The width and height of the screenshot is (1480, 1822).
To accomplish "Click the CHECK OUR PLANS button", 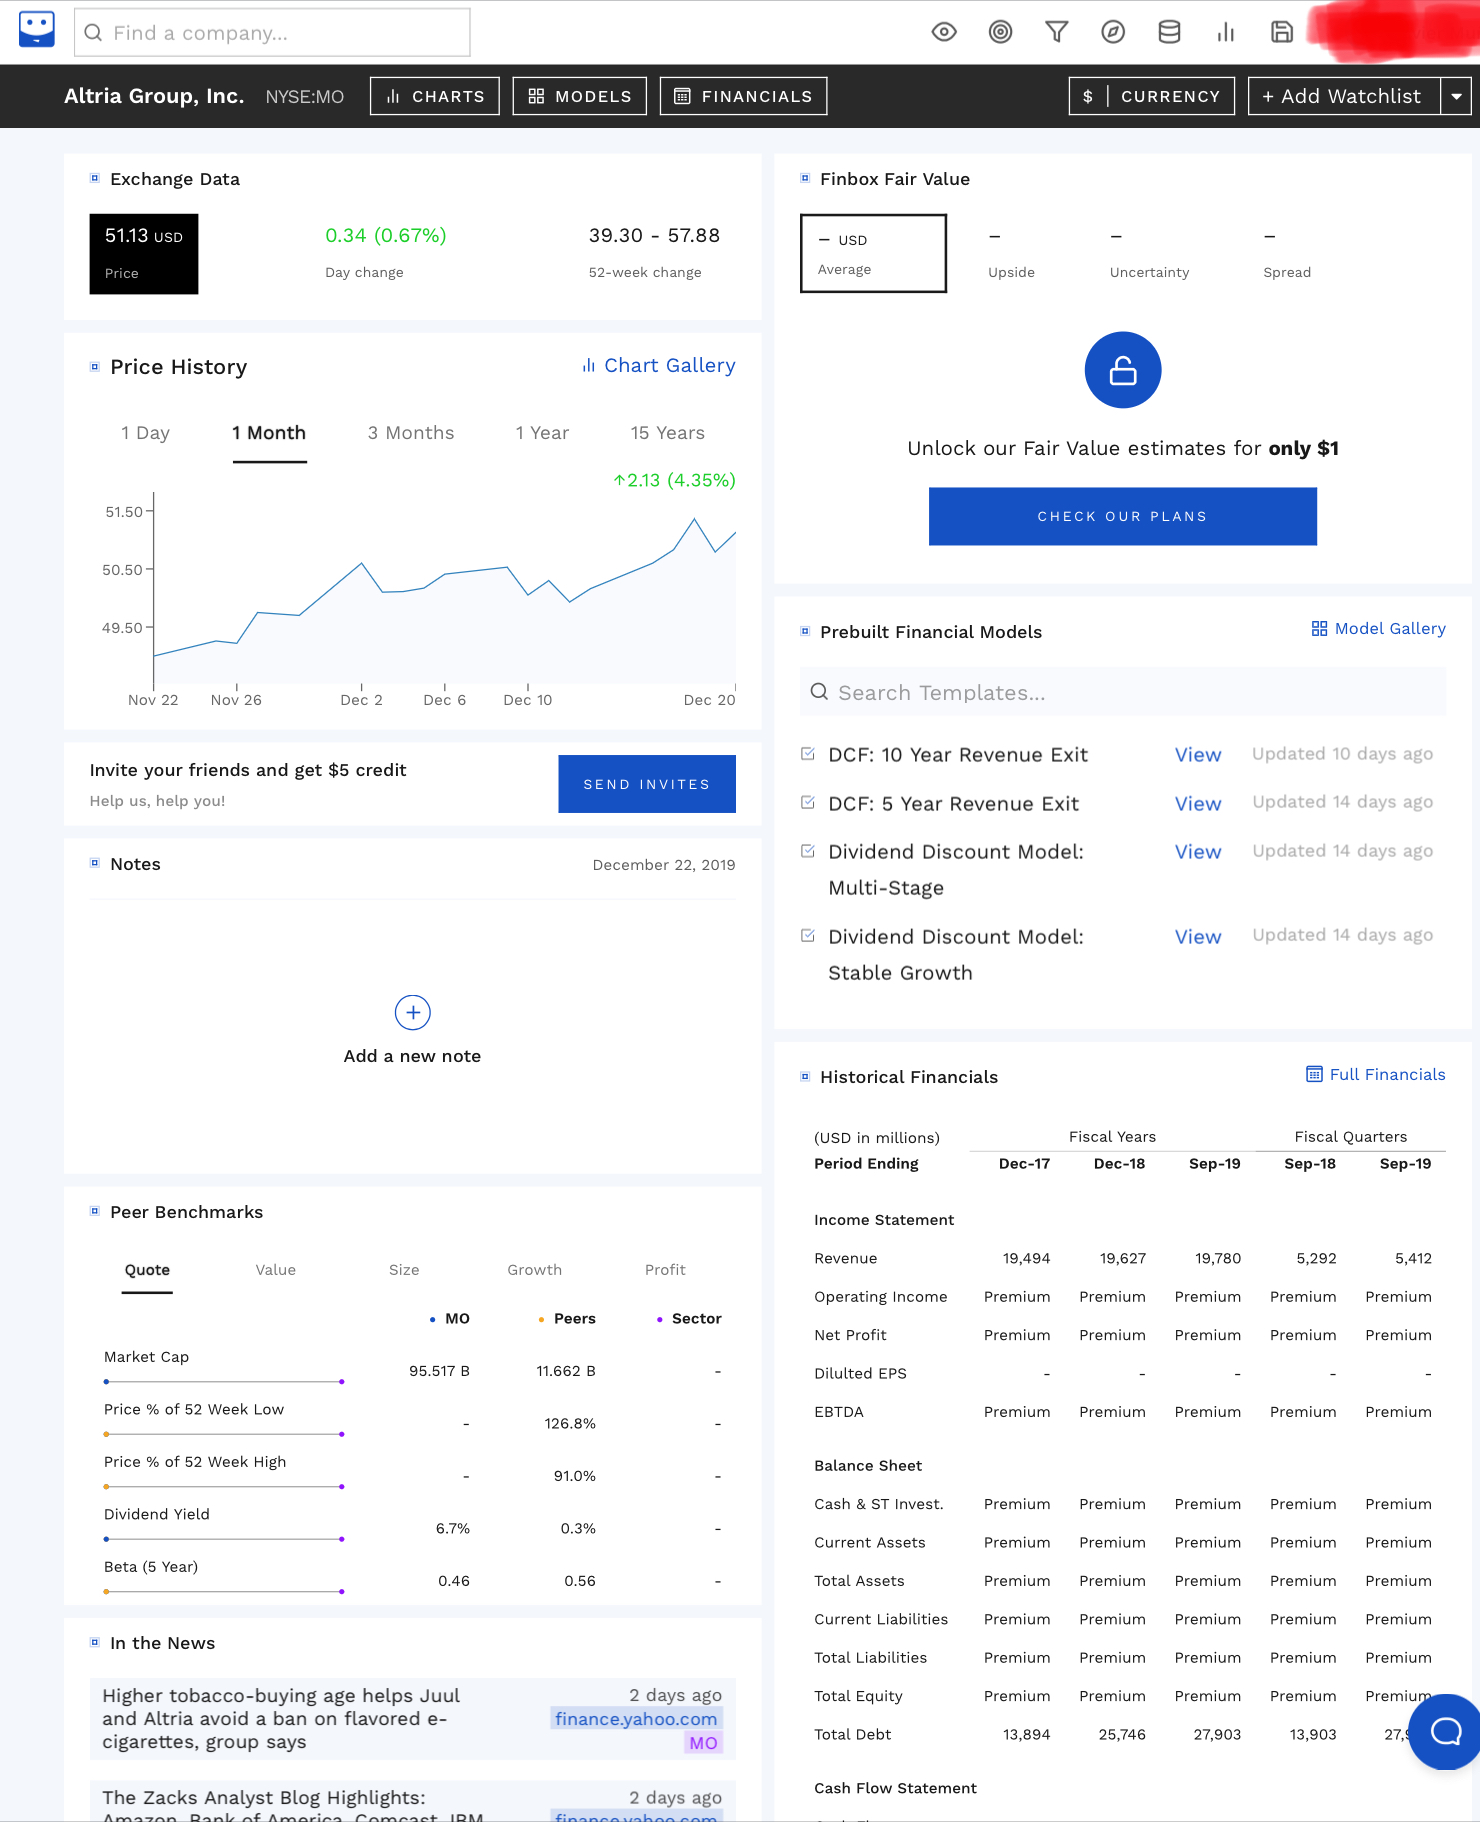I will [1123, 516].
